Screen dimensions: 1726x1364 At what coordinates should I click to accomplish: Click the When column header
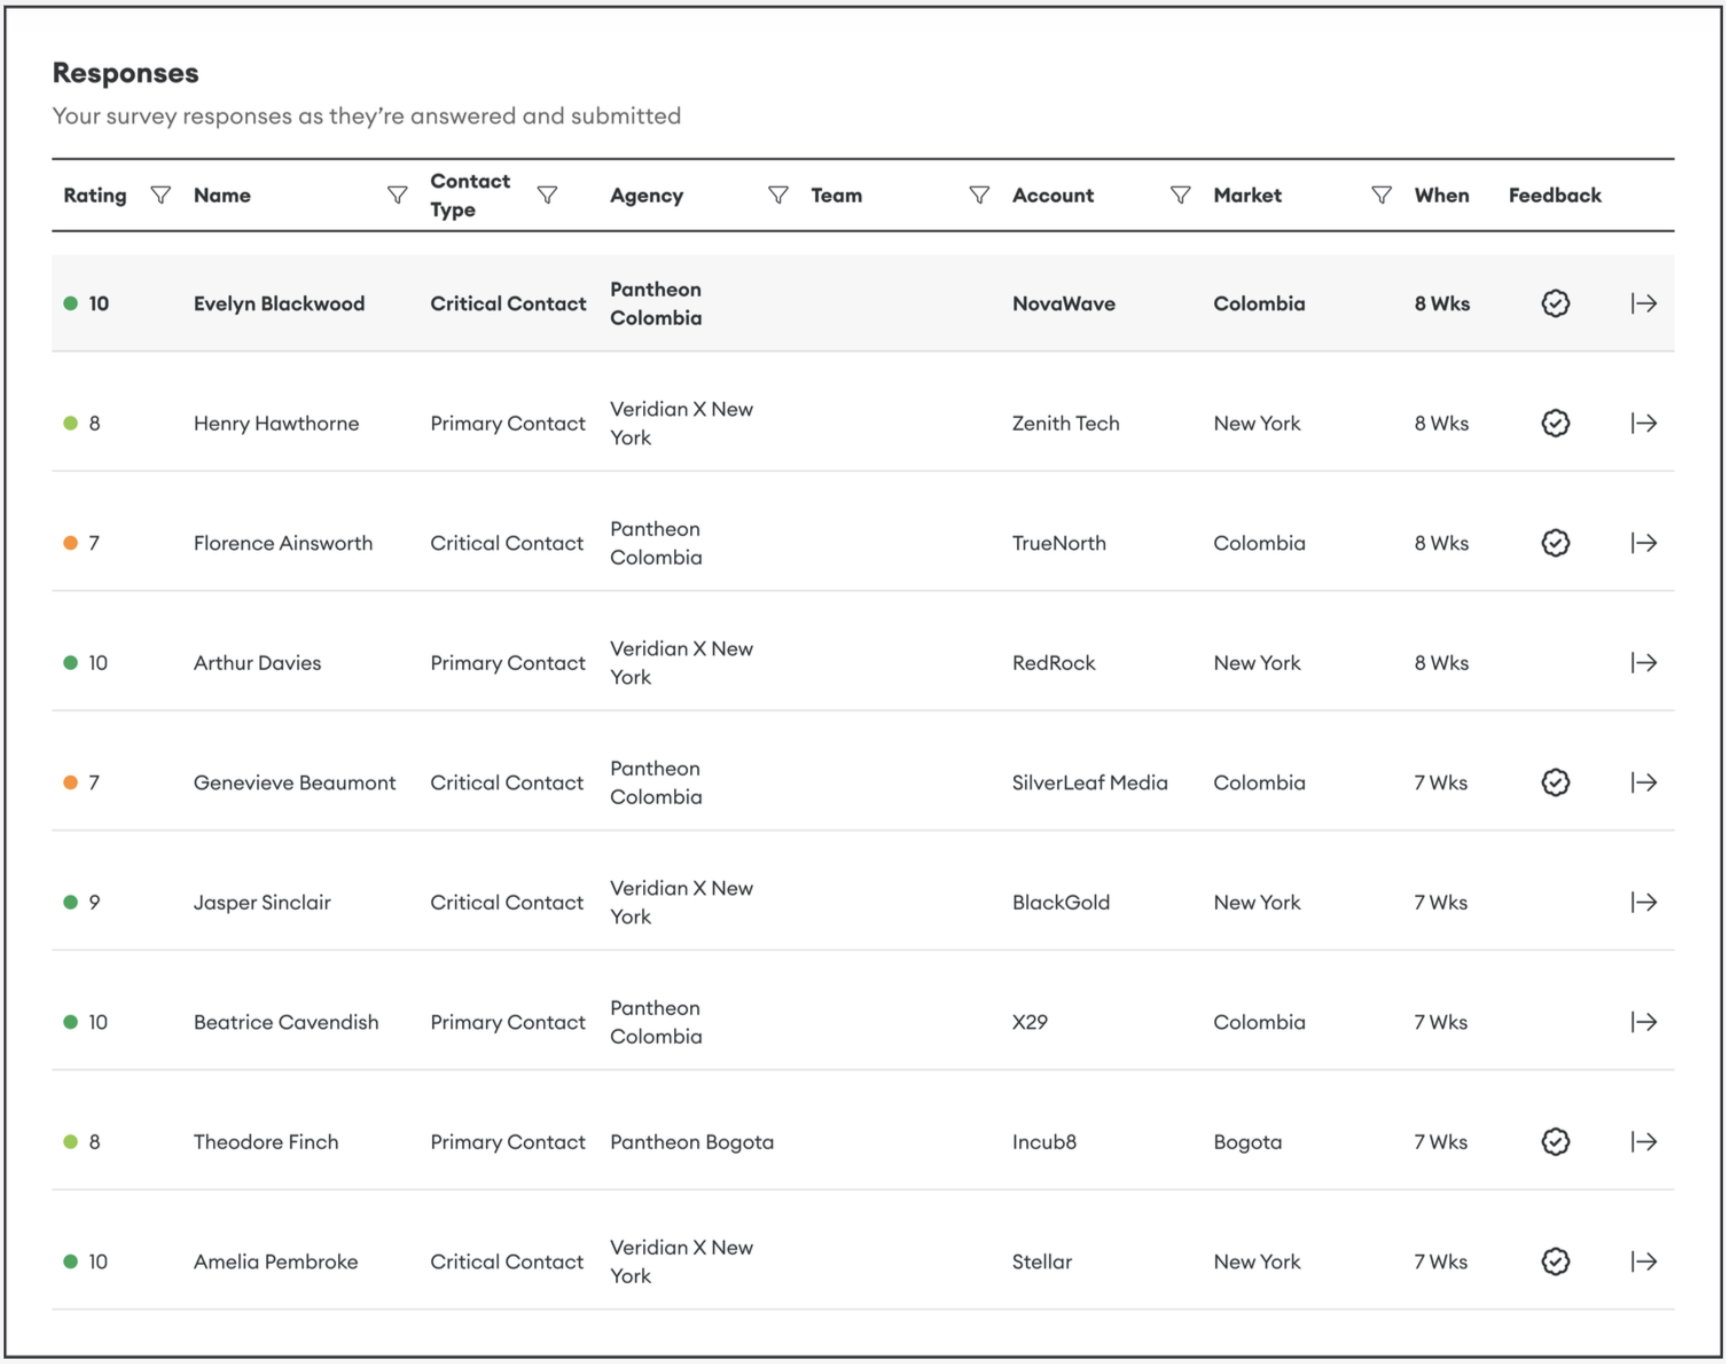coord(1441,195)
